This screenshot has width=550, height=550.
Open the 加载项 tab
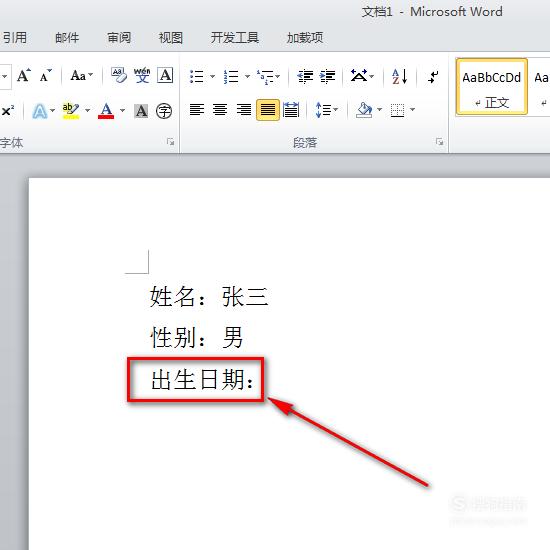click(305, 37)
